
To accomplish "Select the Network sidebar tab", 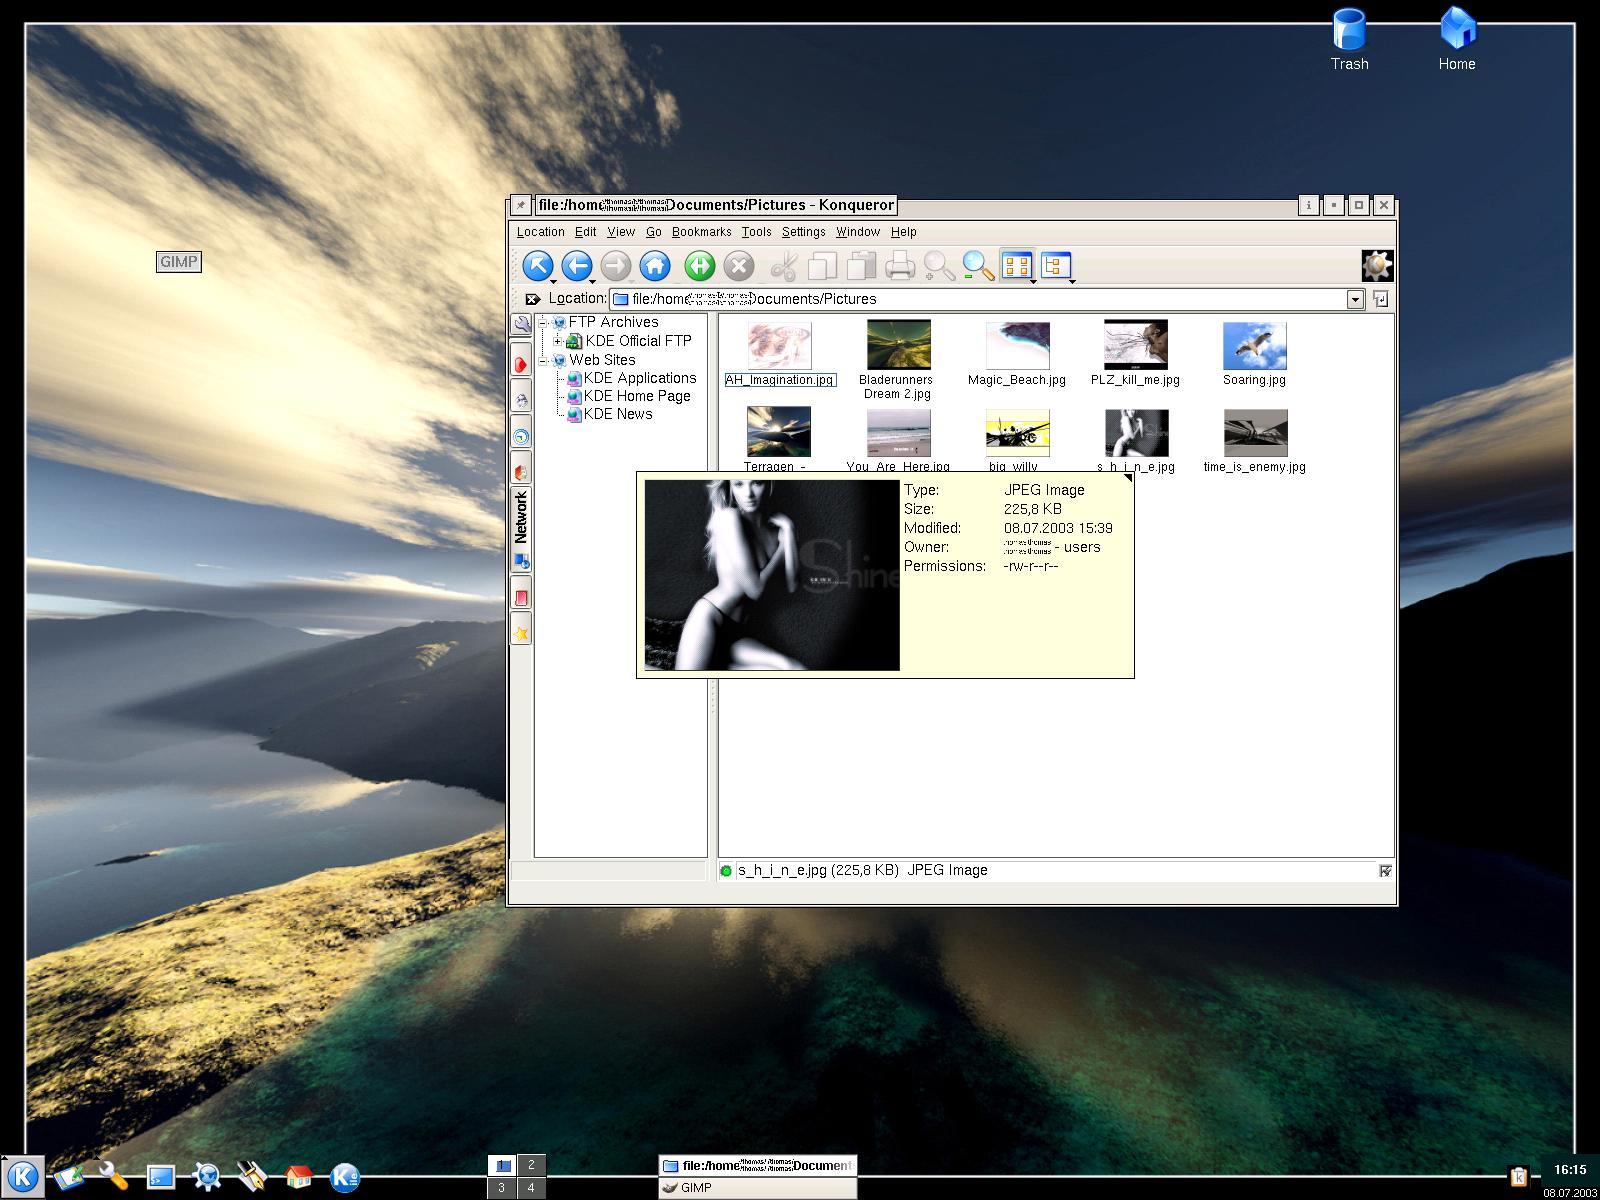I will click(521, 528).
